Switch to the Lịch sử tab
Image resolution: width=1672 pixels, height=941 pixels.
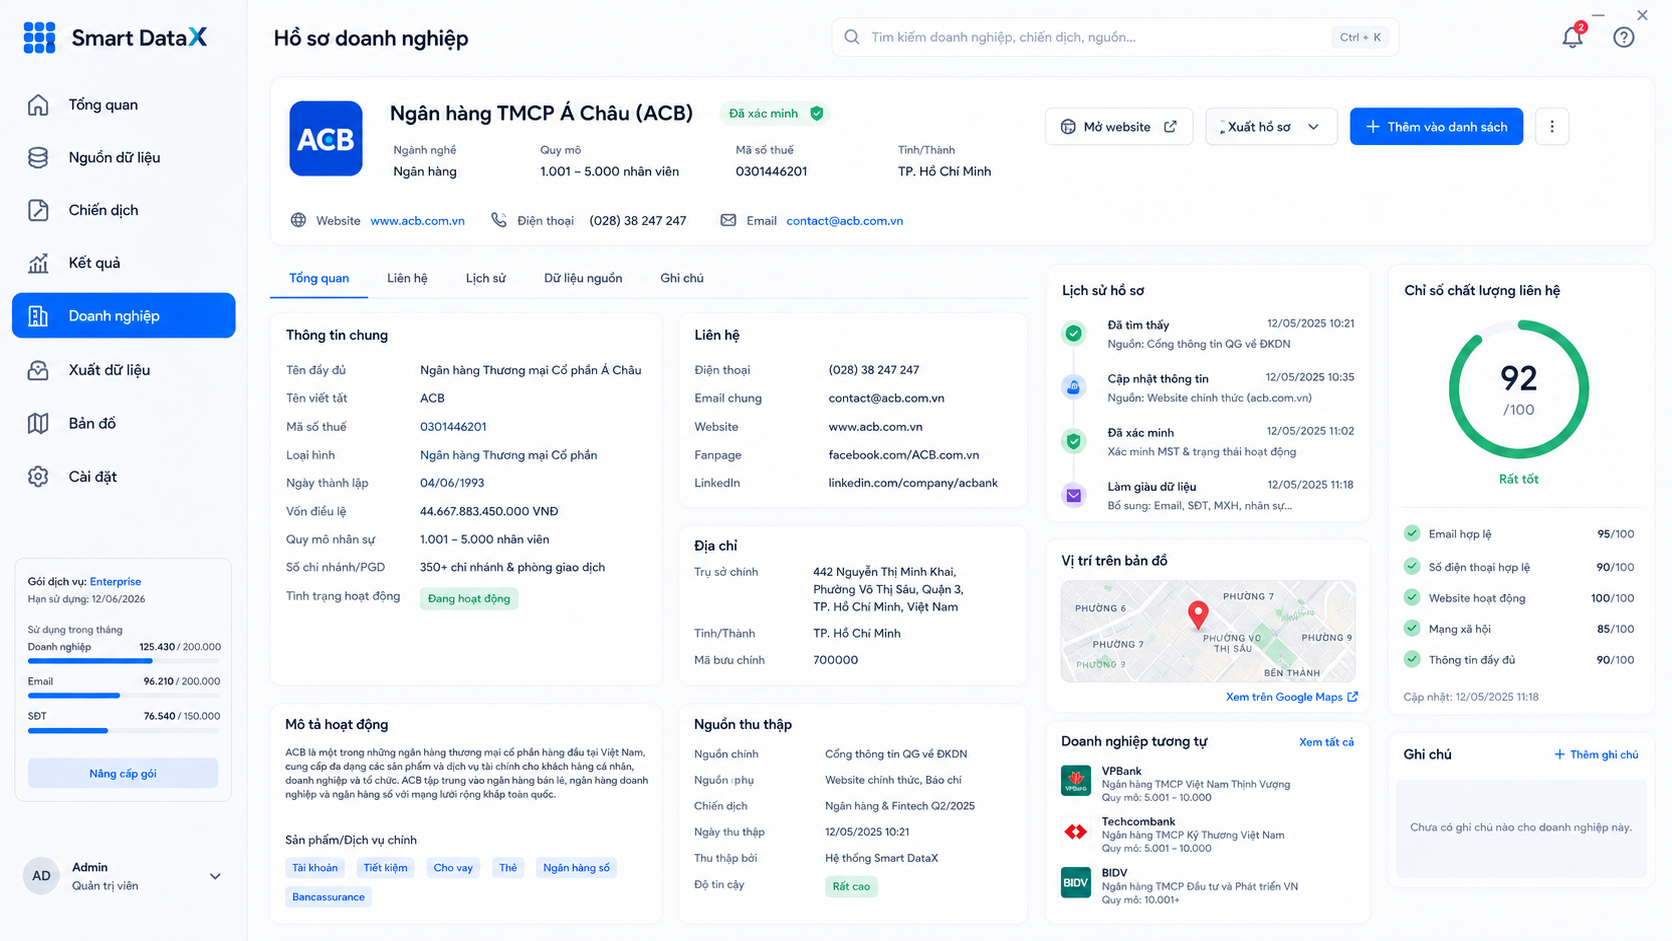coord(486,278)
